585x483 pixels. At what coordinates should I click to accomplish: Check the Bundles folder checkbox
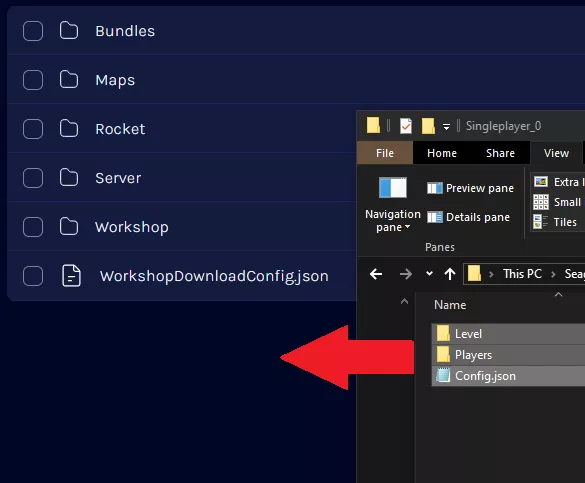pyautogui.click(x=33, y=31)
